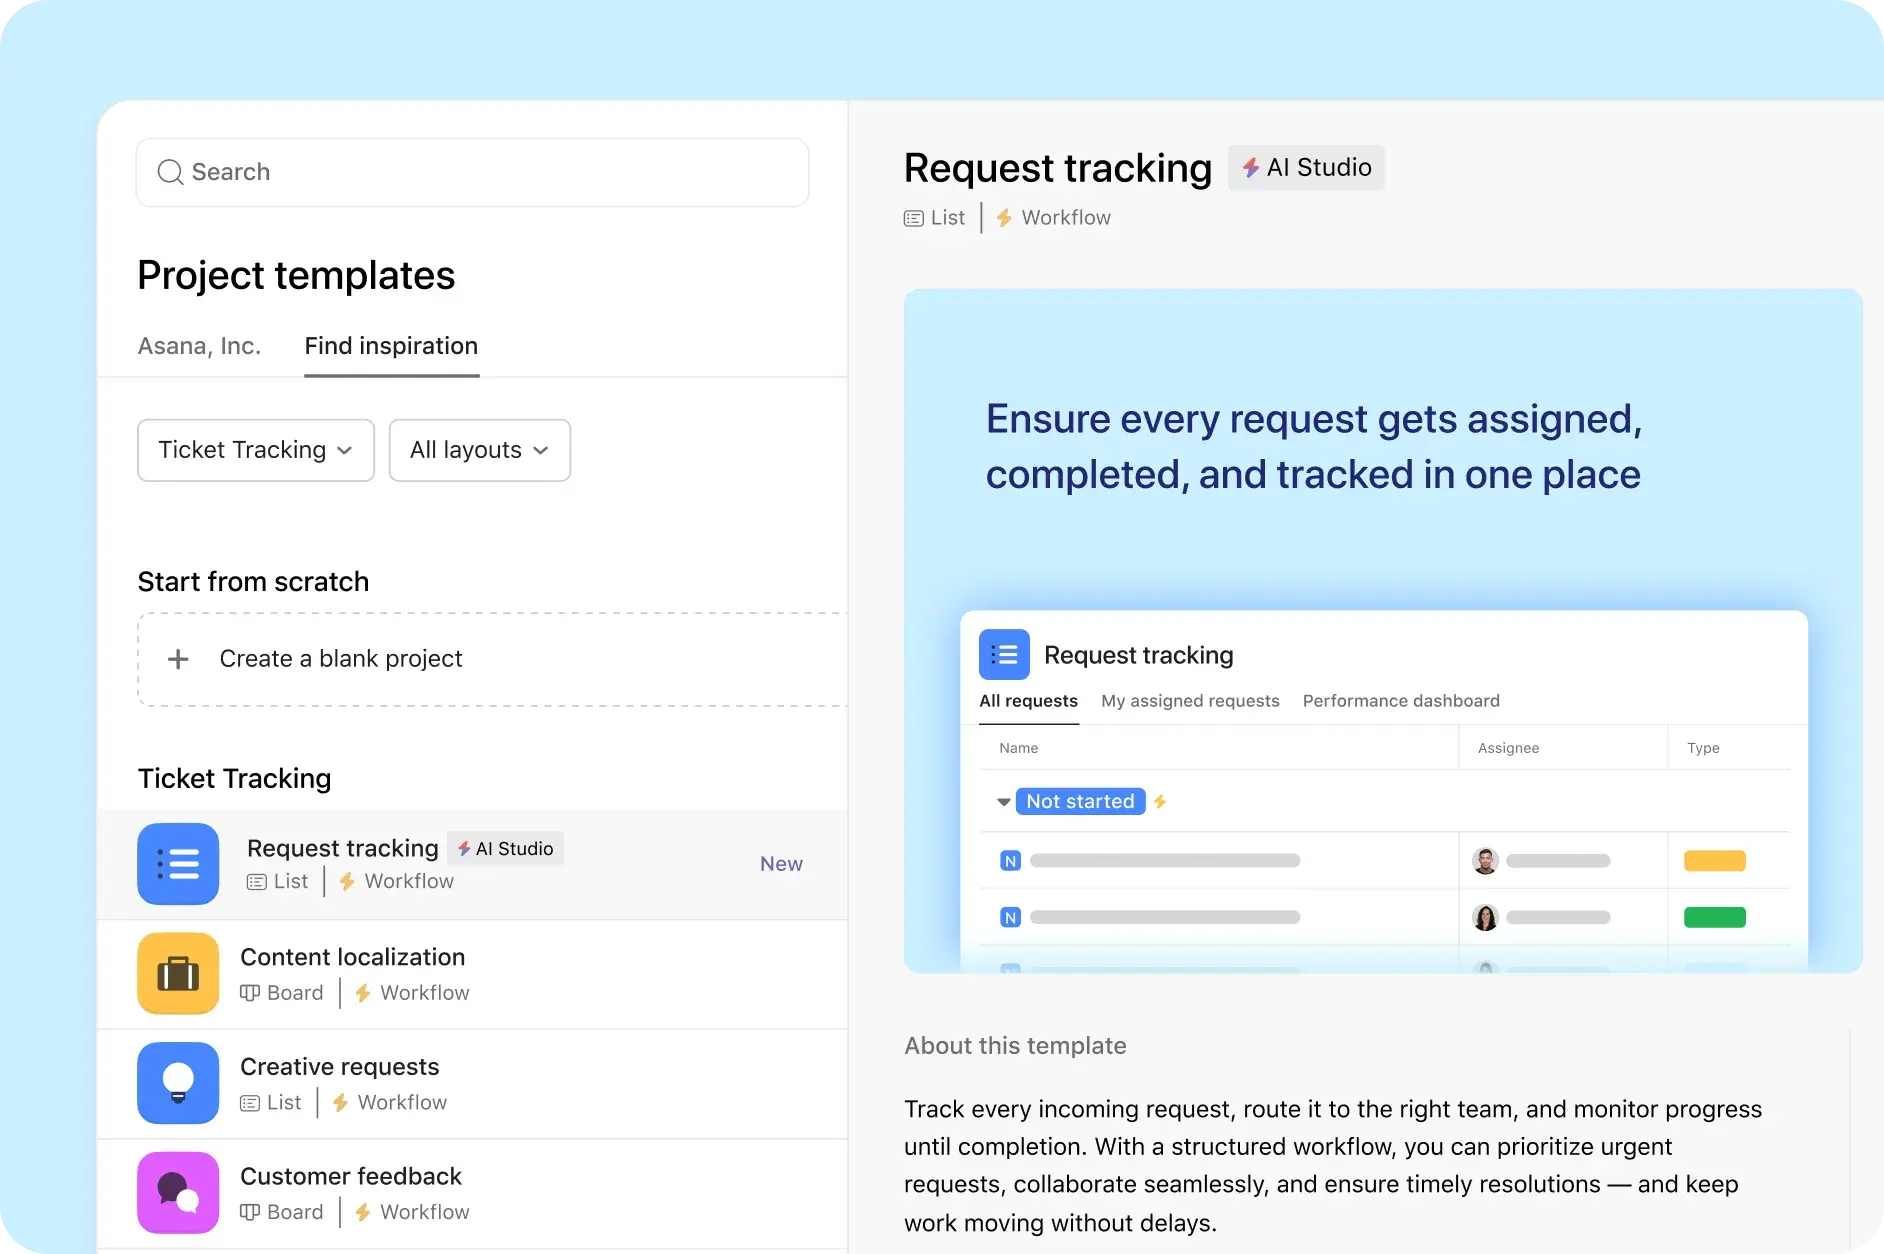
Task: Open the Content localization template
Action: 353,957
